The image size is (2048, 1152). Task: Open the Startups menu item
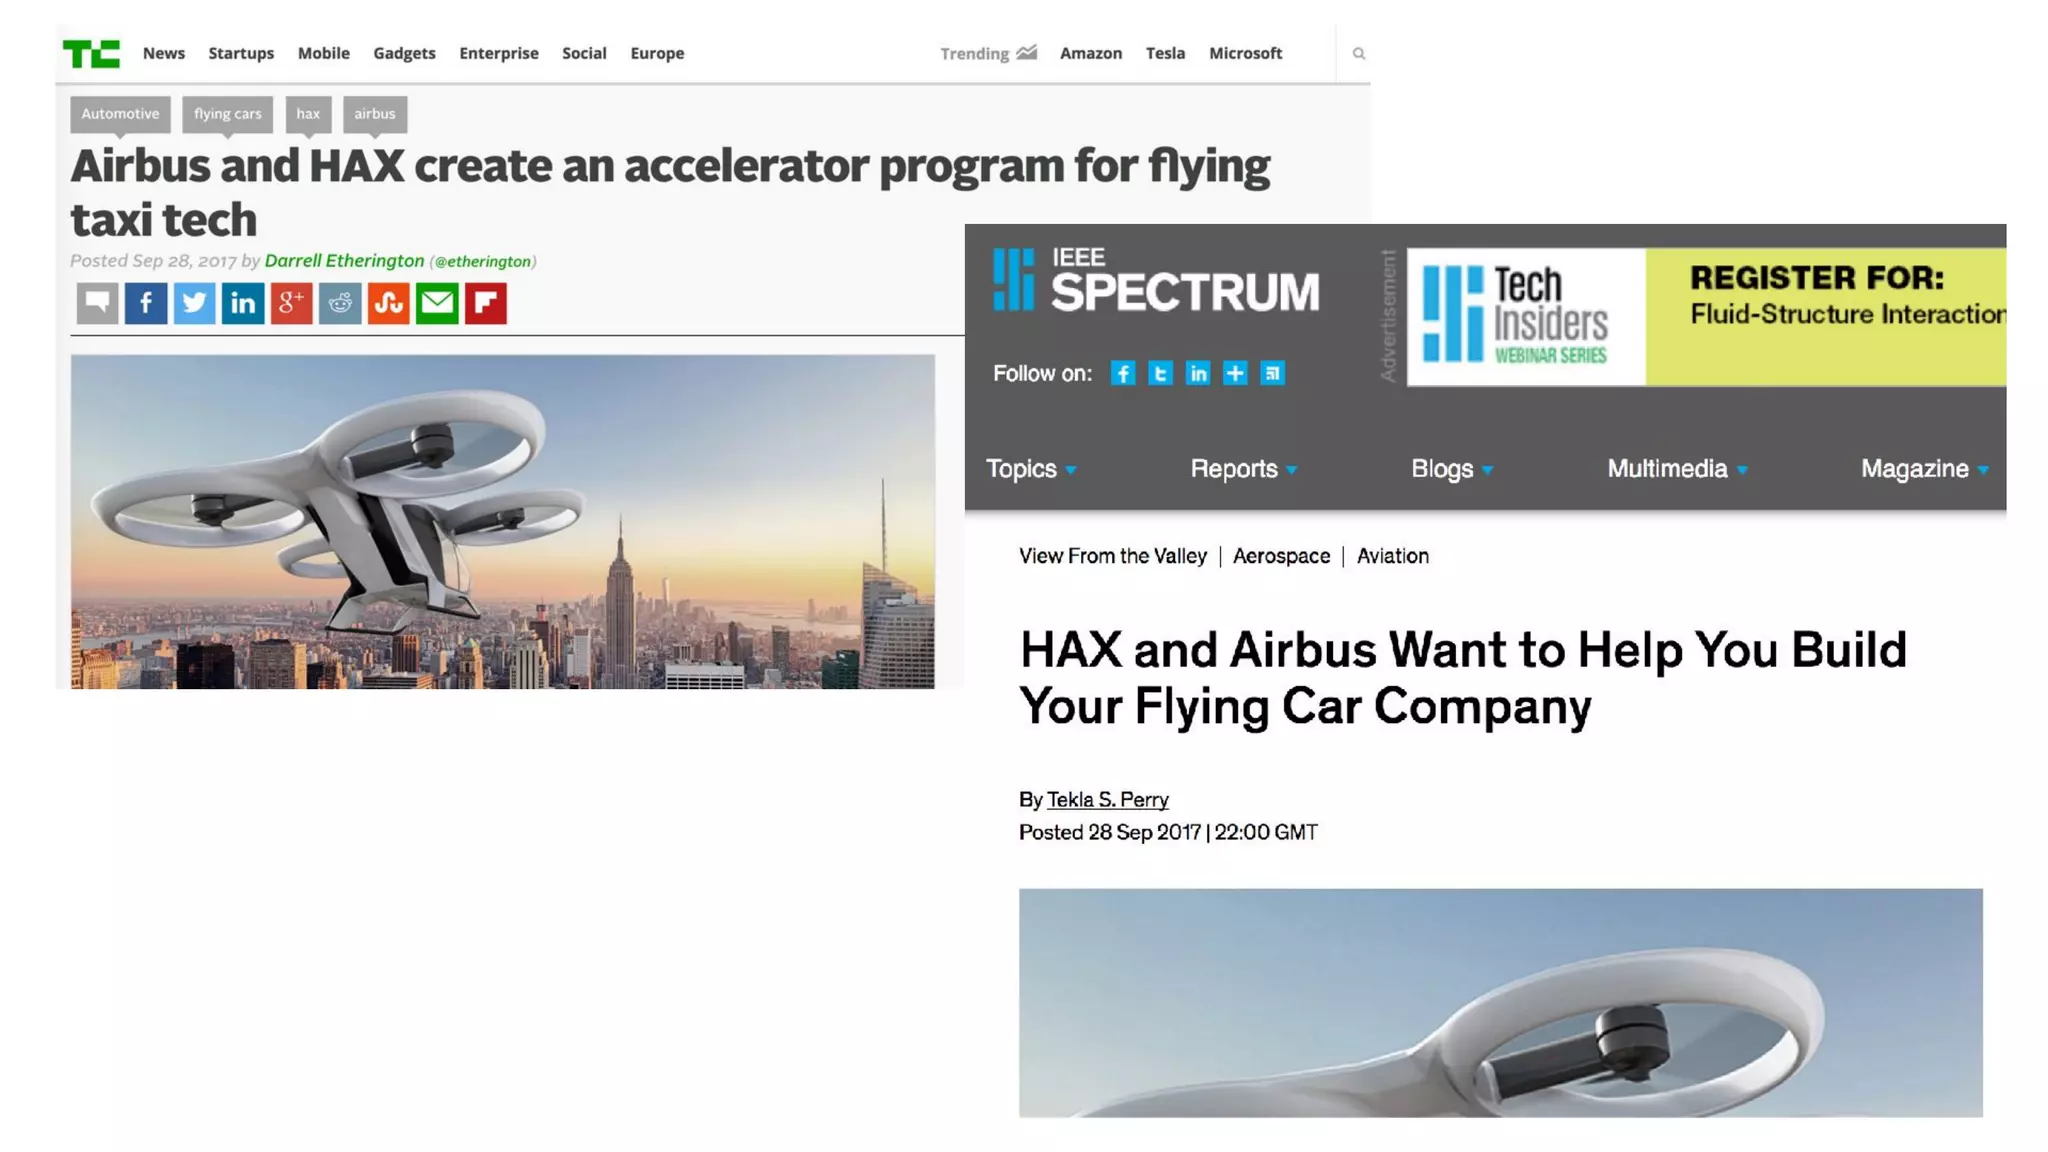[x=241, y=53]
